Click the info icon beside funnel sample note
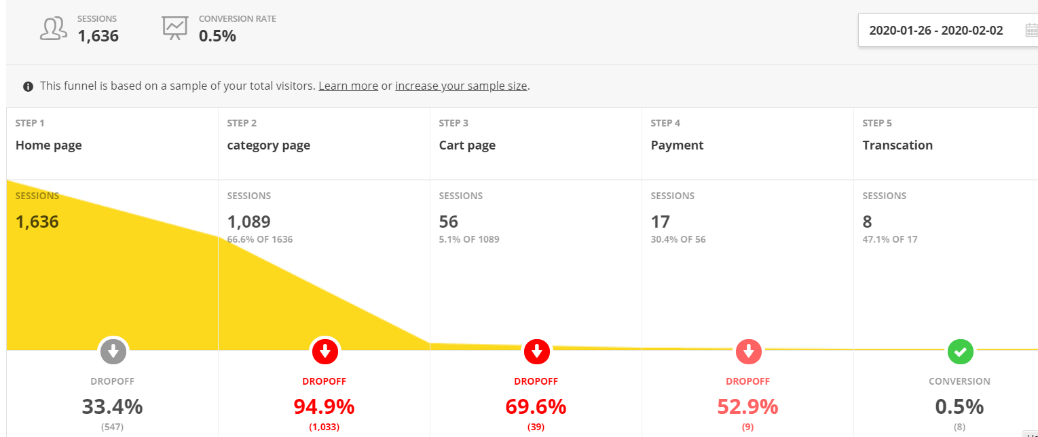The image size is (1038, 437). point(28,86)
